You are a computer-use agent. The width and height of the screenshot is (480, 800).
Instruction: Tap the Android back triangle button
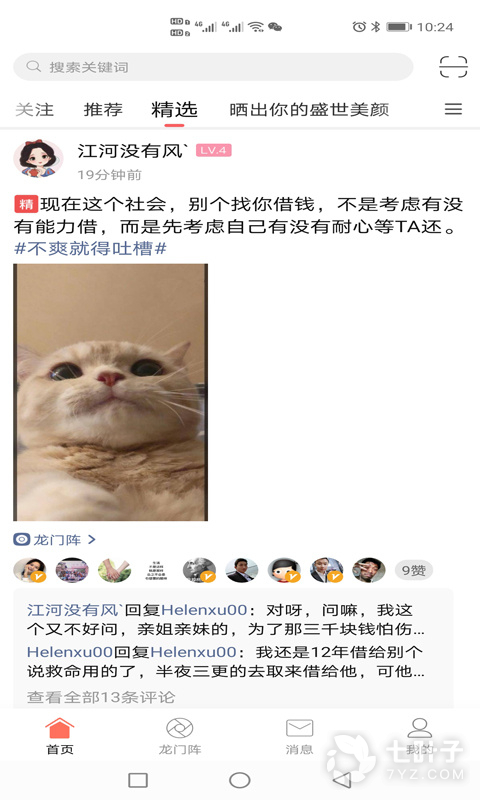342,780
